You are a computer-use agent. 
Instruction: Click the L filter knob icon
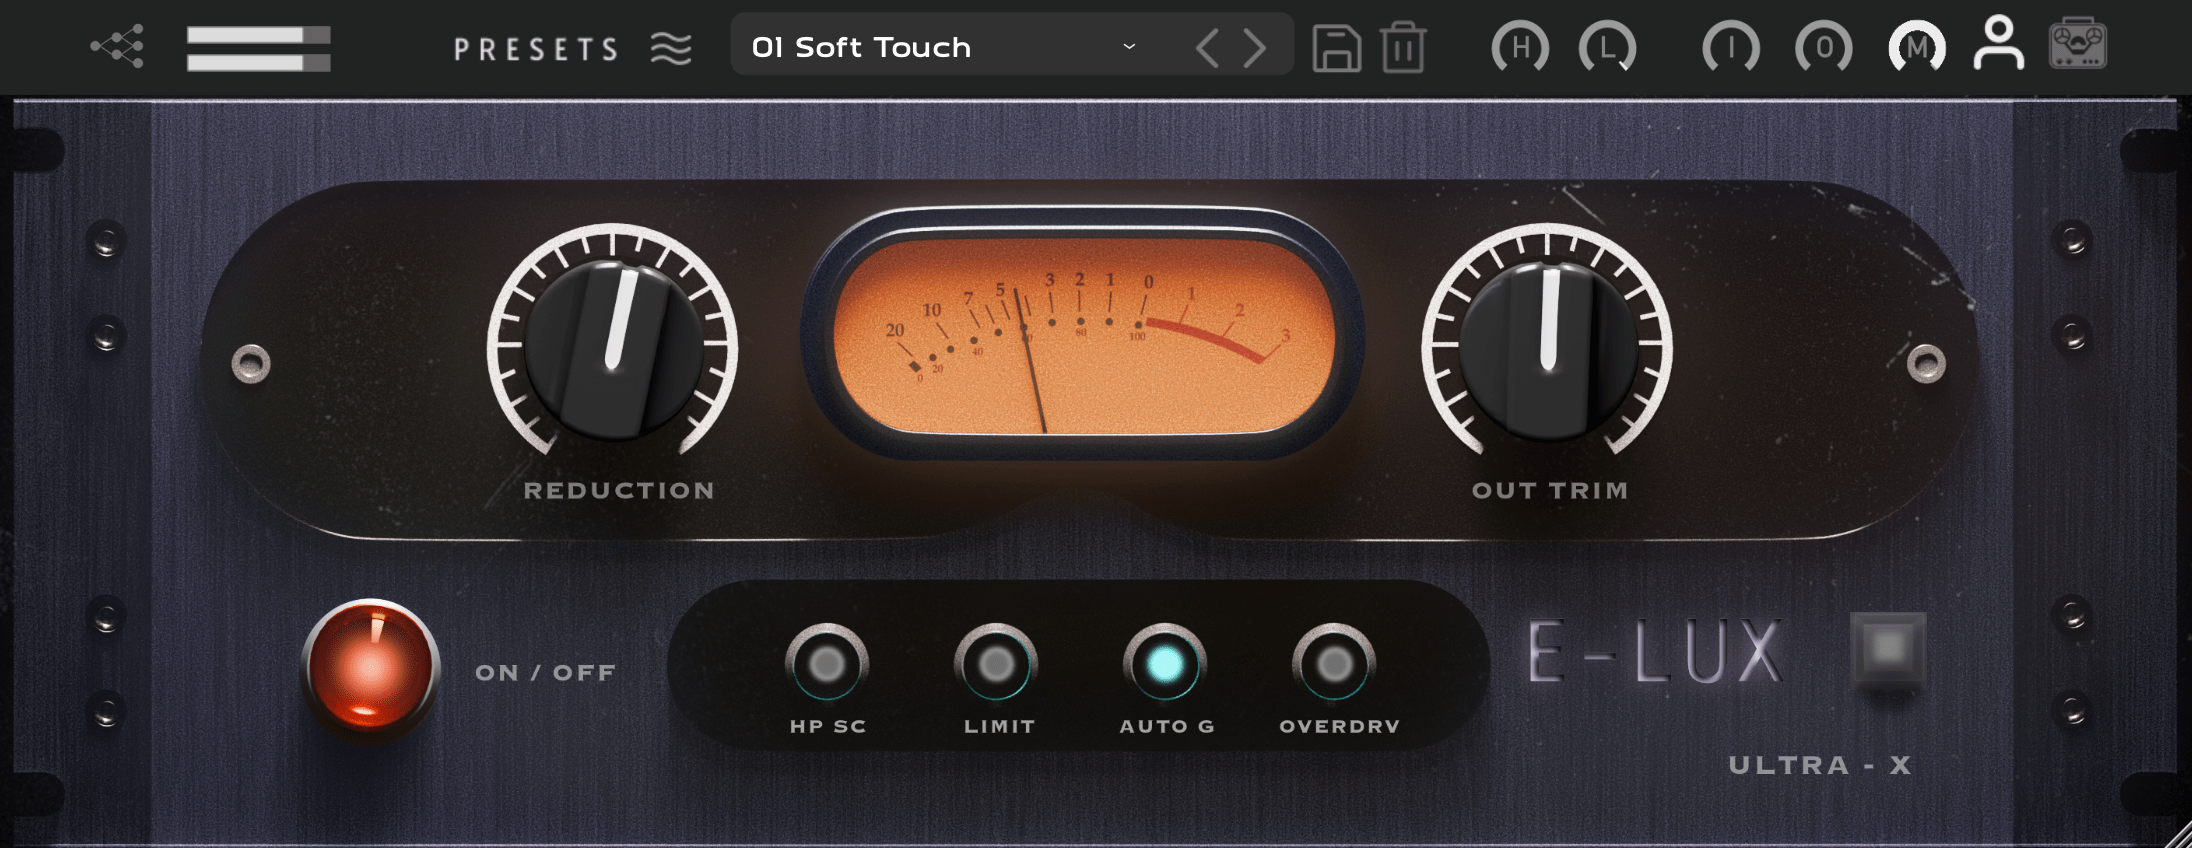(x=1607, y=48)
